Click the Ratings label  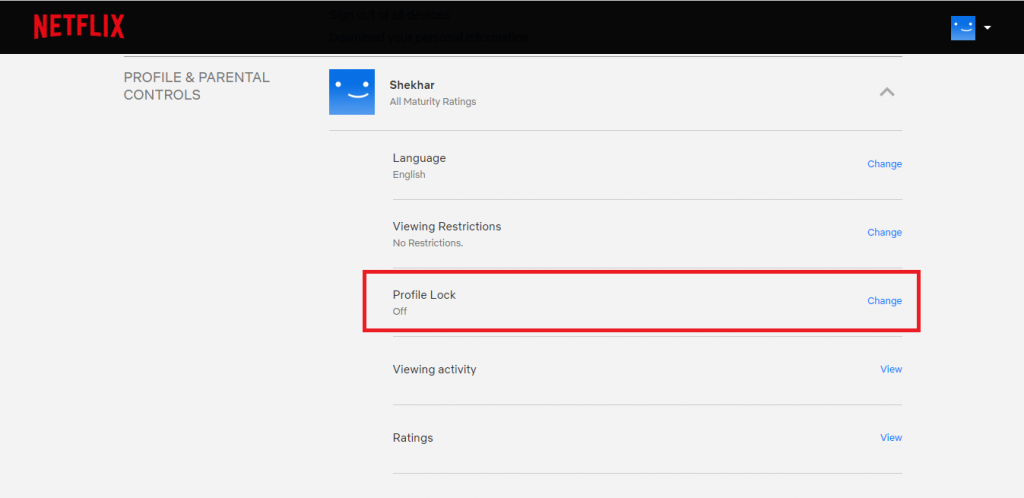point(413,438)
